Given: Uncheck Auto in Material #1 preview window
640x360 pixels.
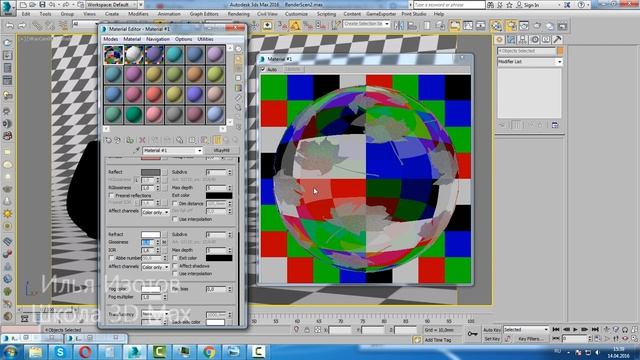Looking at the screenshot, I should click(x=263, y=69).
